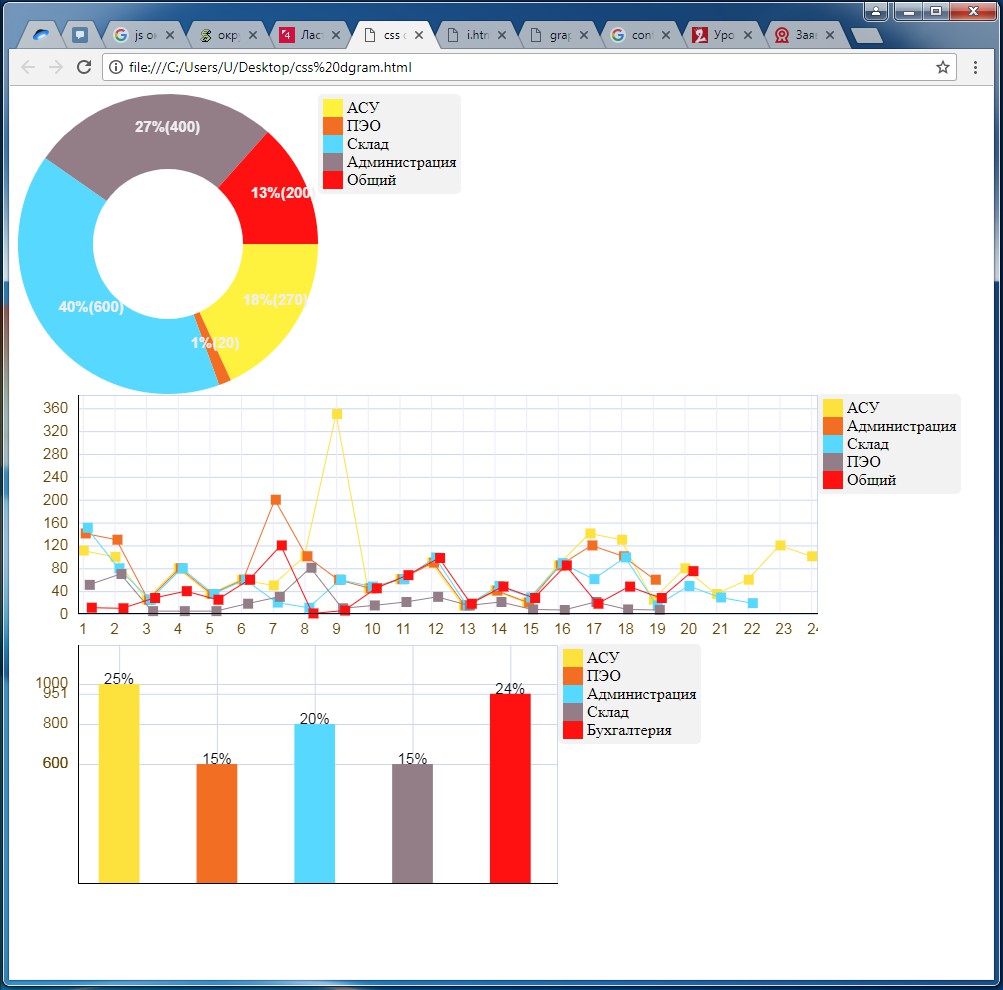Click the orange peak data point at 7

coord(276,499)
